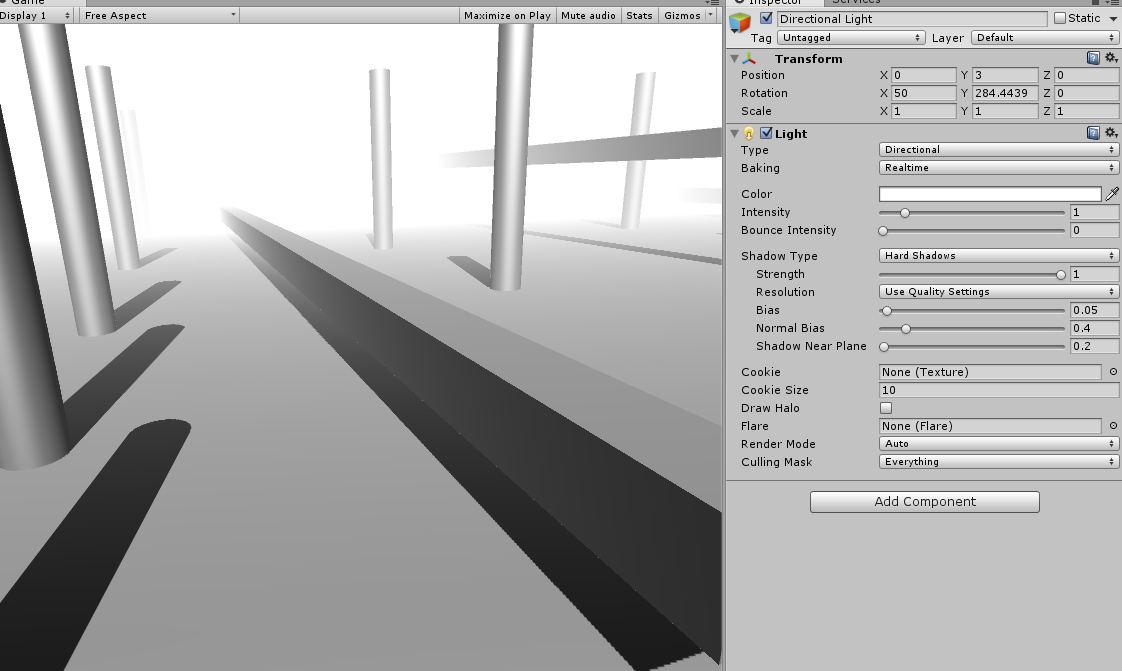Click the Gizmos button in Game view
Screen dimensions: 1122x671
coord(682,16)
